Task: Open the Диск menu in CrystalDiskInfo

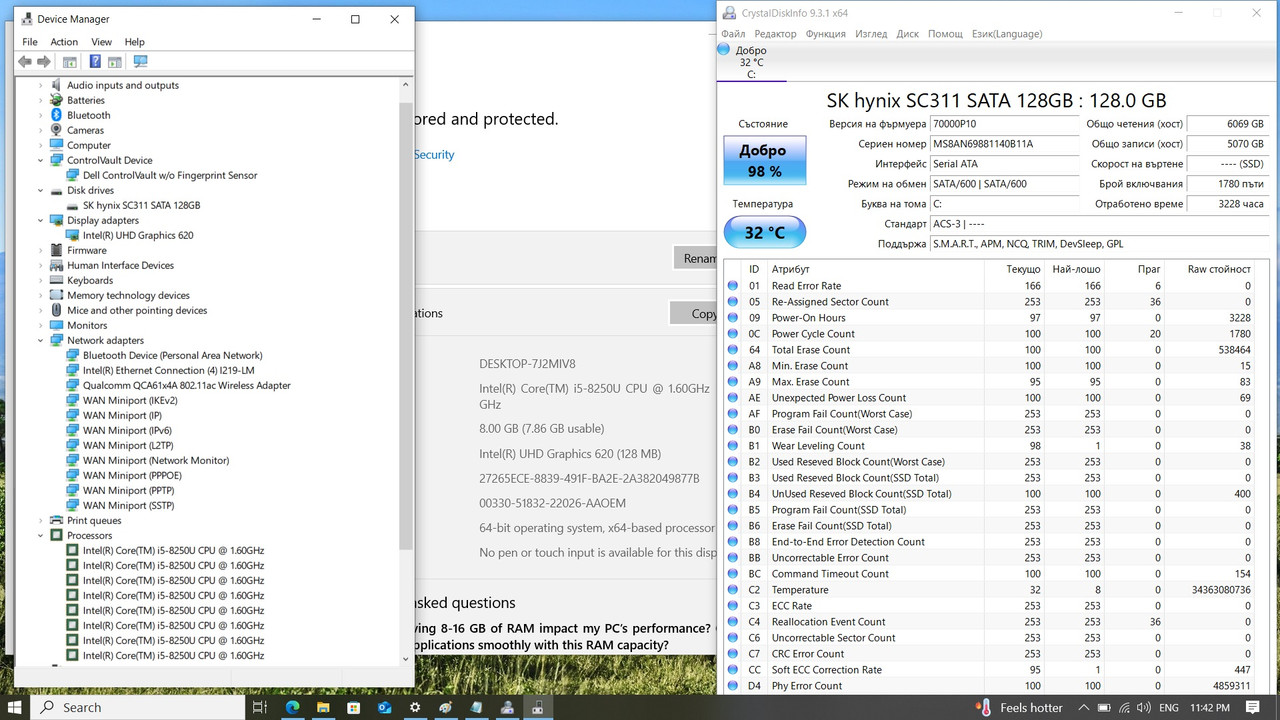Action: click(907, 34)
